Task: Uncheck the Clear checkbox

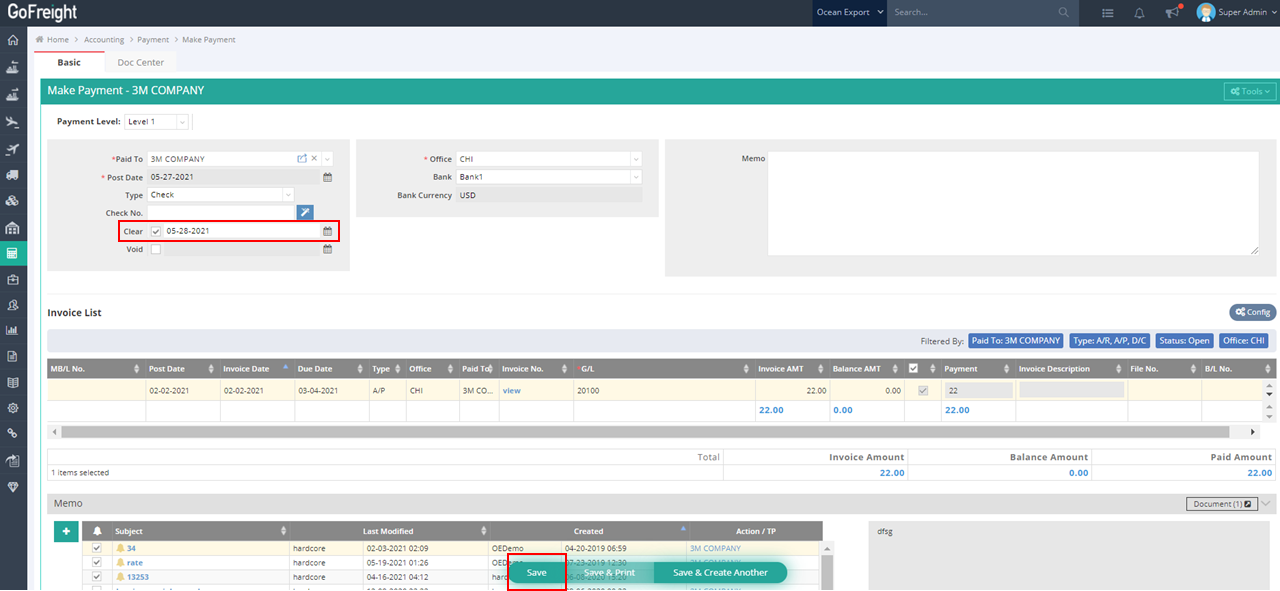Action: point(156,231)
